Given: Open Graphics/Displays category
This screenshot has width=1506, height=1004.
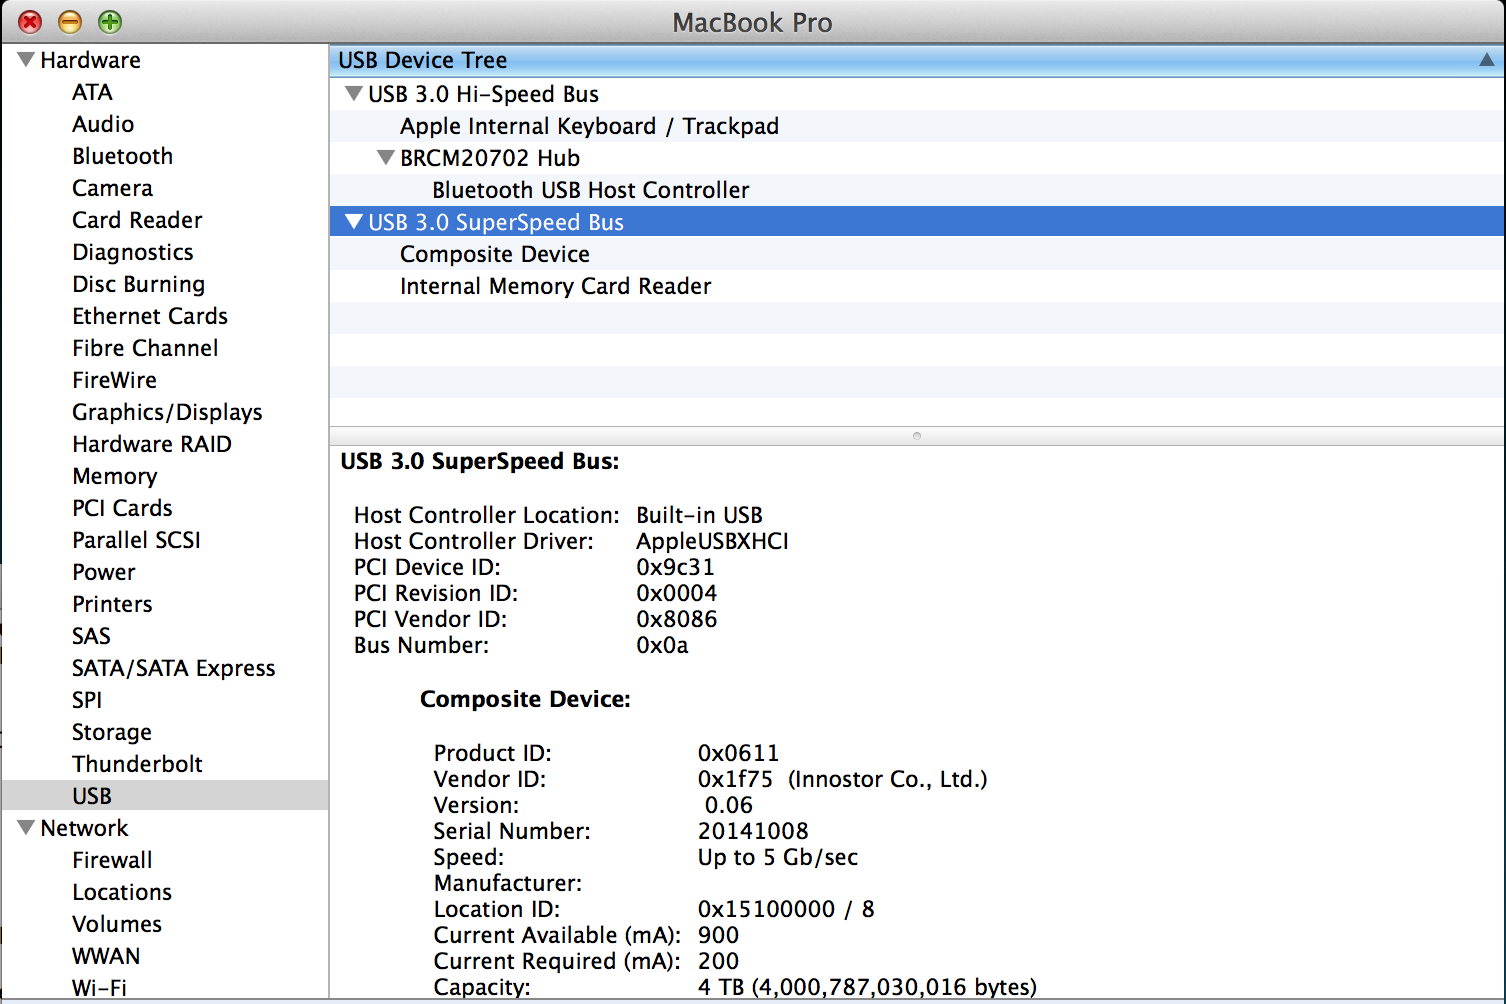Looking at the screenshot, I should click(x=167, y=412).
